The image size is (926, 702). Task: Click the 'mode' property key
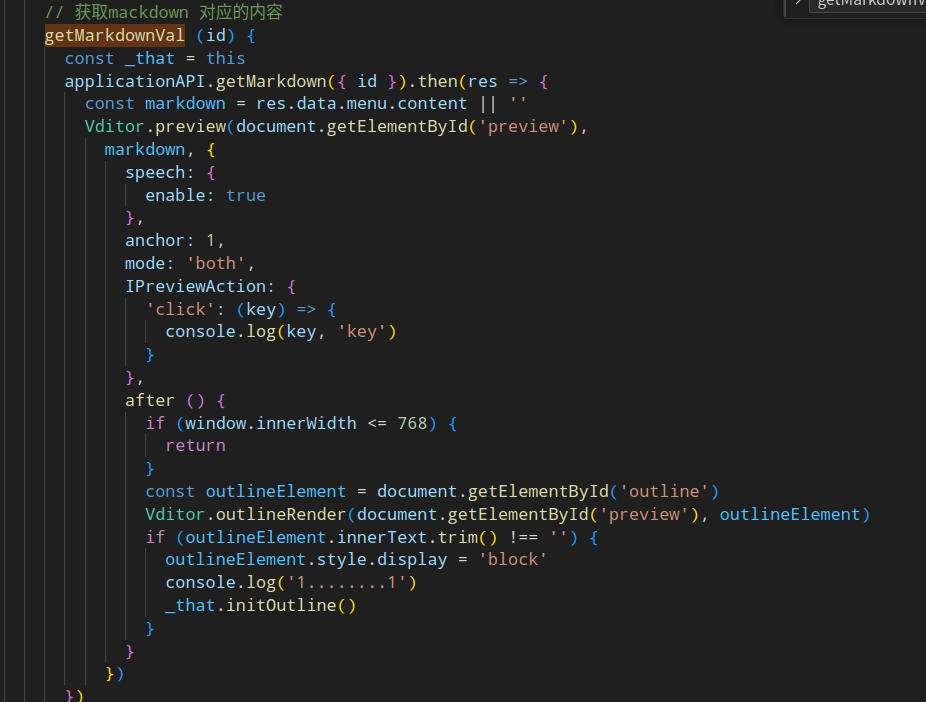click(145, 263)
